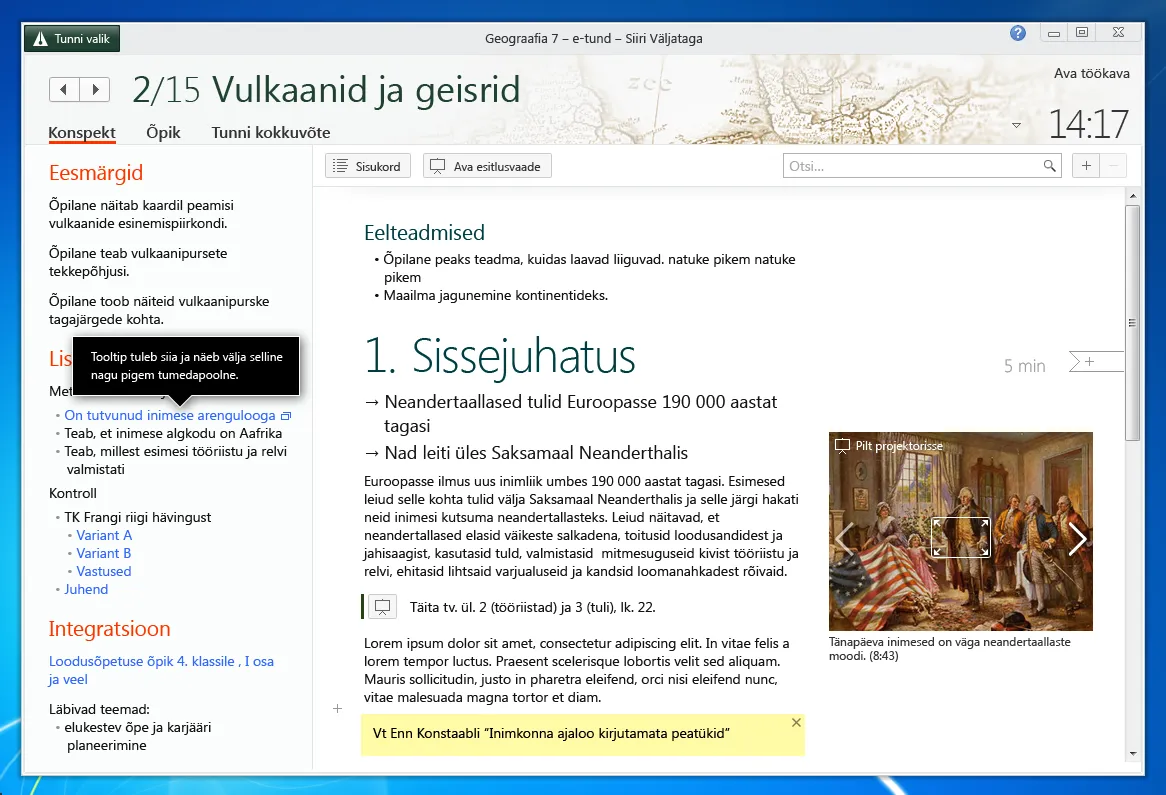Click the Läbivad teemad label

point(99,709)
